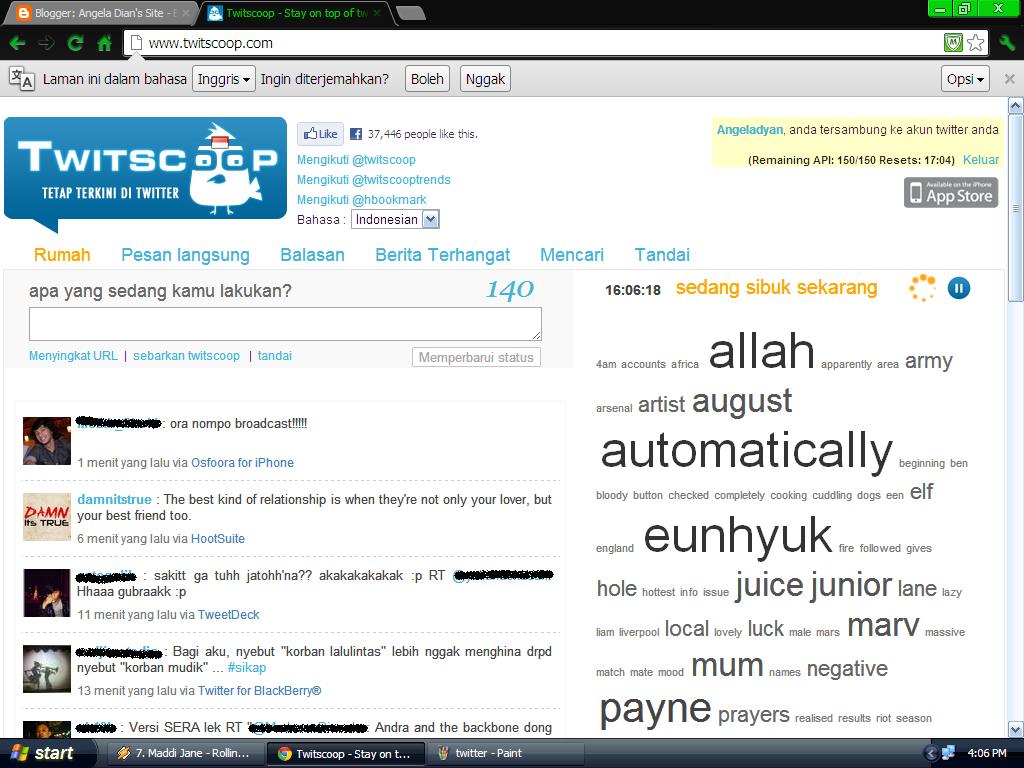Click trending word allah
The height and width of the screenshot is (768, 1024).
(761, 351)
